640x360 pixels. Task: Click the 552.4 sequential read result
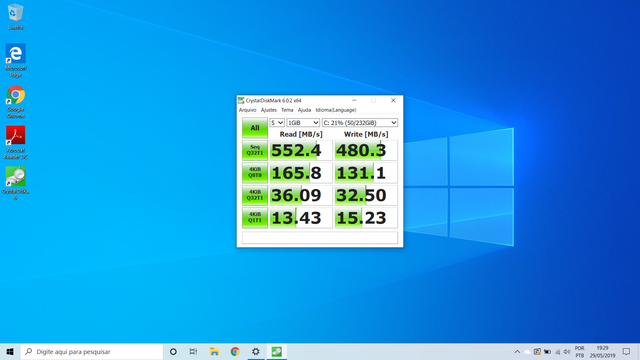[x=301, y=150]
